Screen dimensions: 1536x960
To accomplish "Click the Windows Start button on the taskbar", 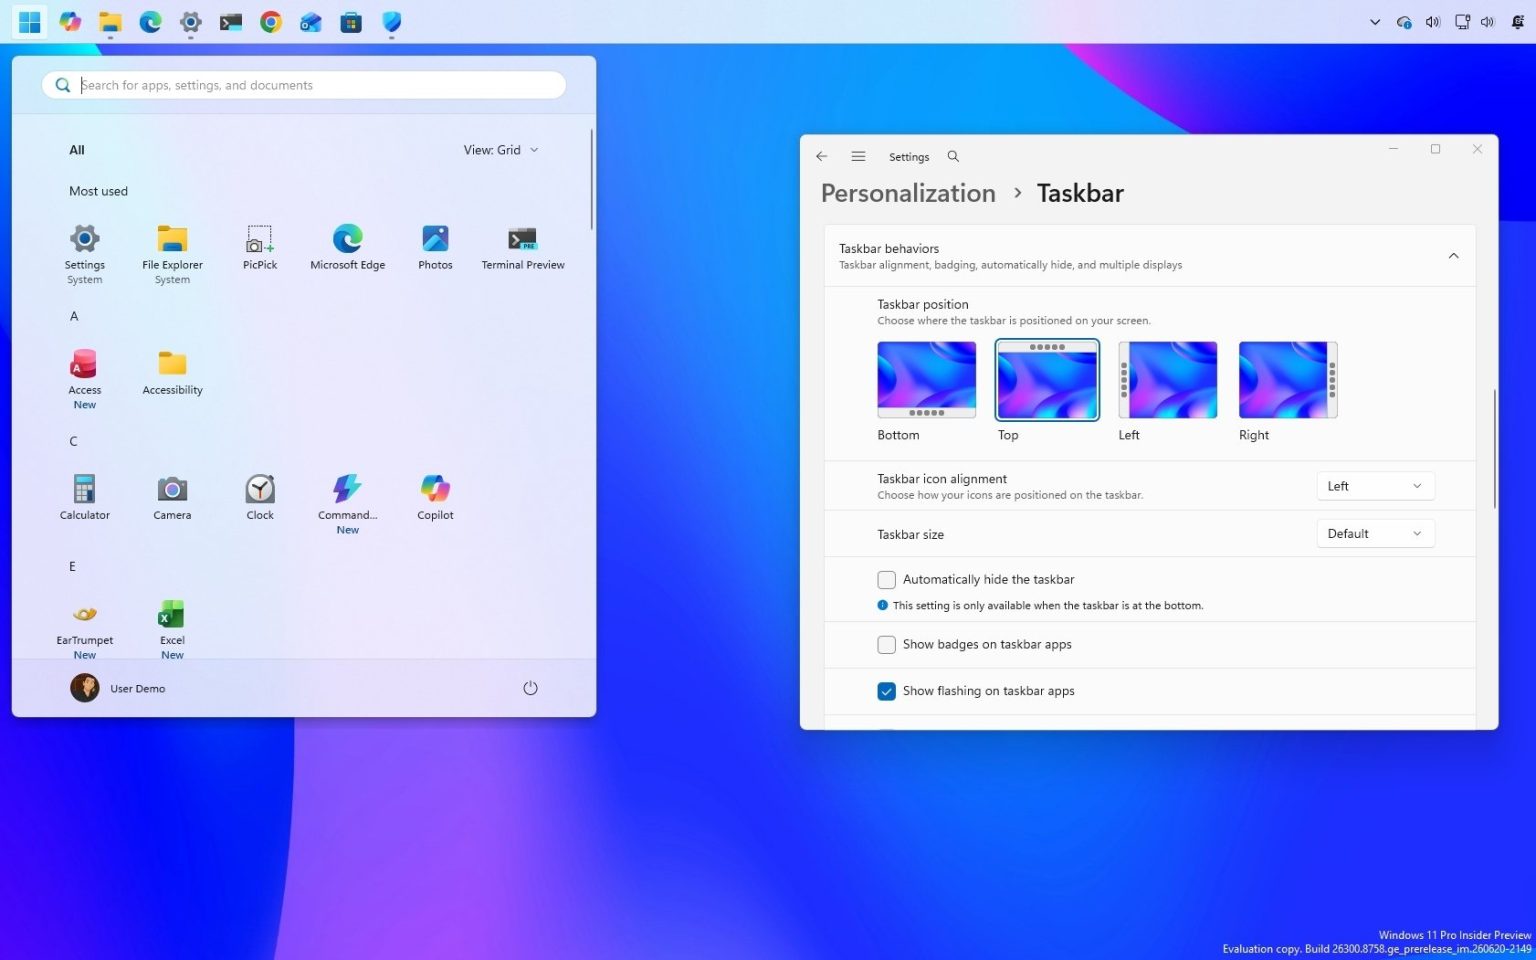I will [30, 22].
